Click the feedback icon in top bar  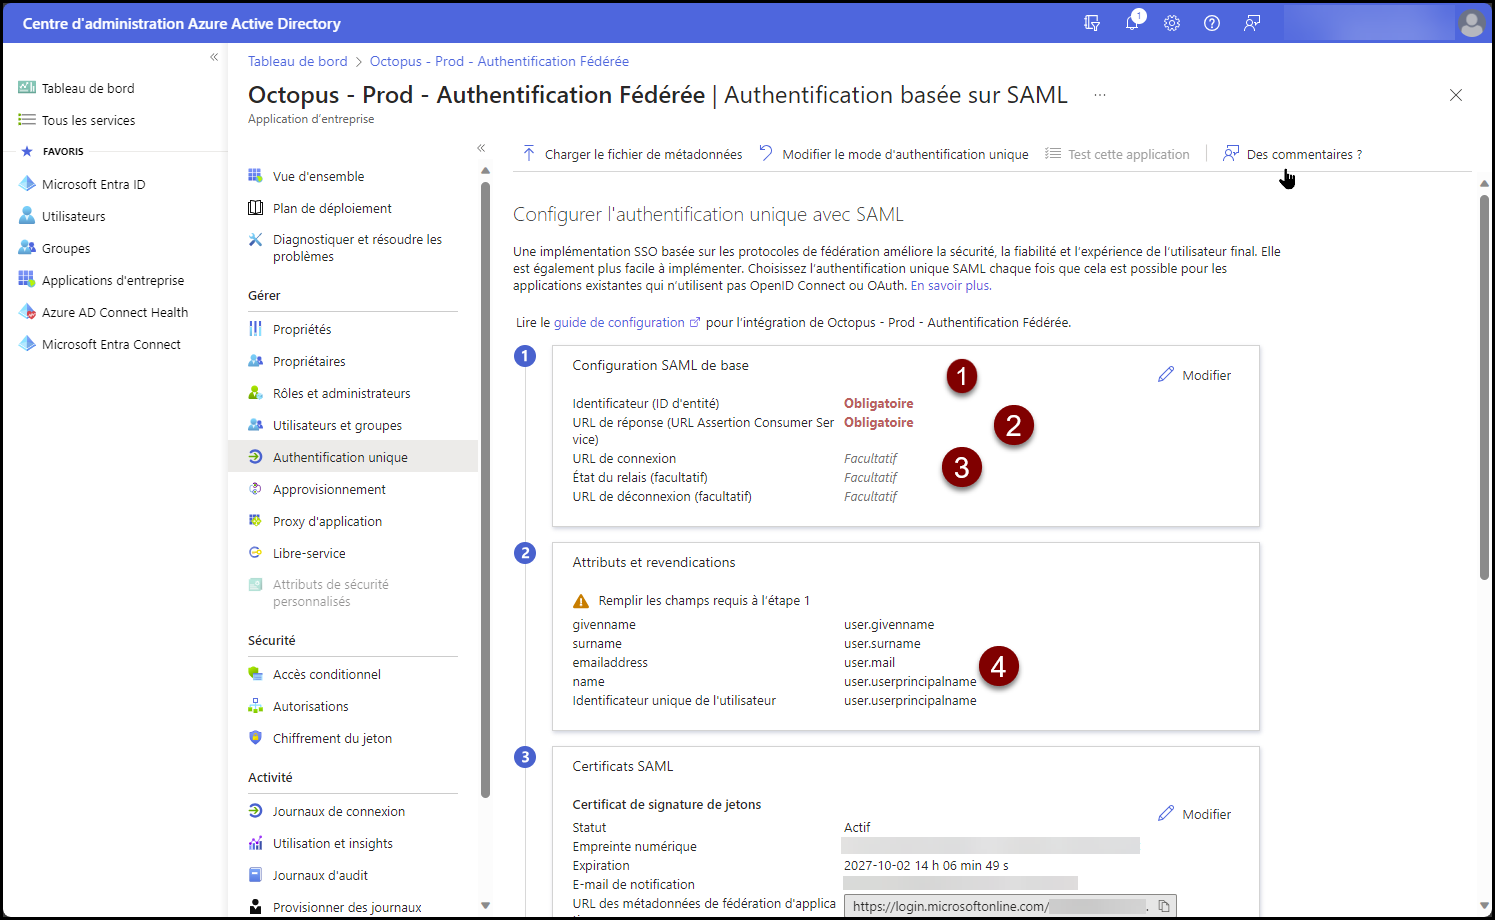pos(1252,23)
